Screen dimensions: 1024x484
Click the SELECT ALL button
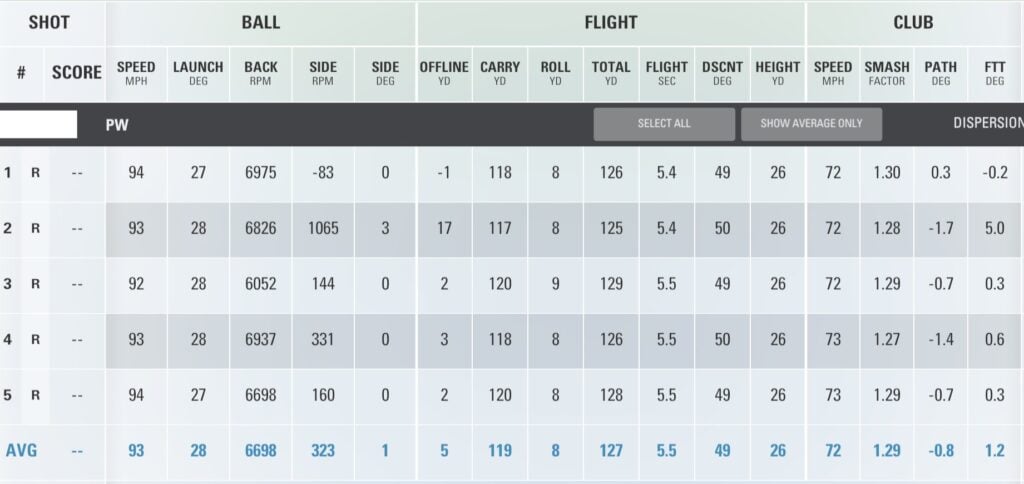(664, 124)
